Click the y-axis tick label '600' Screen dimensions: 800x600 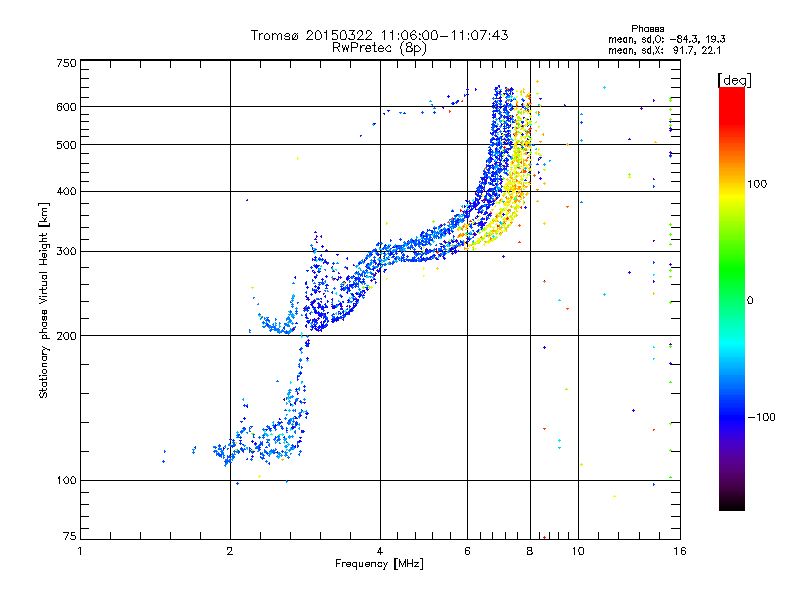66,107
